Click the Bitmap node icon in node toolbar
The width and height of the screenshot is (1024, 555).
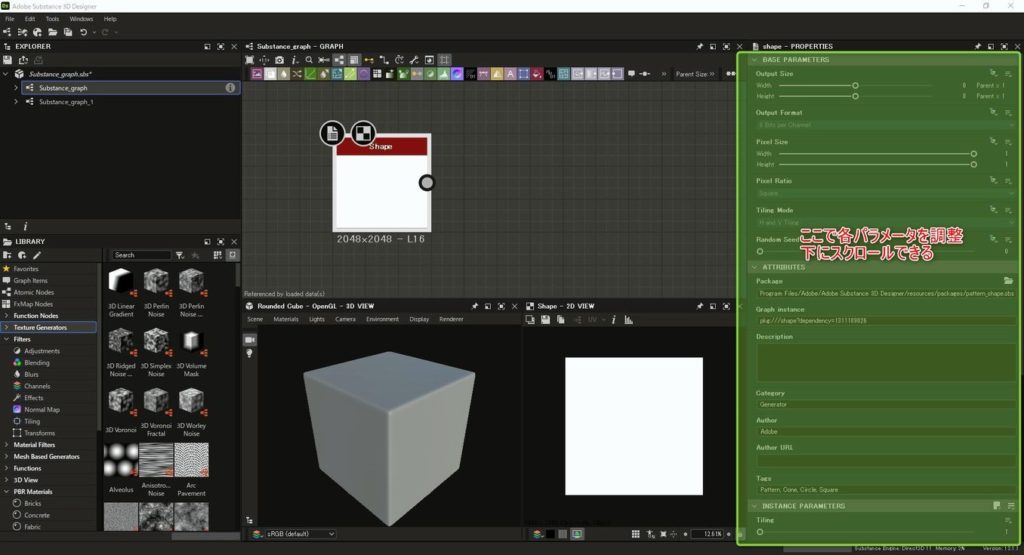(x=257, y=74)
